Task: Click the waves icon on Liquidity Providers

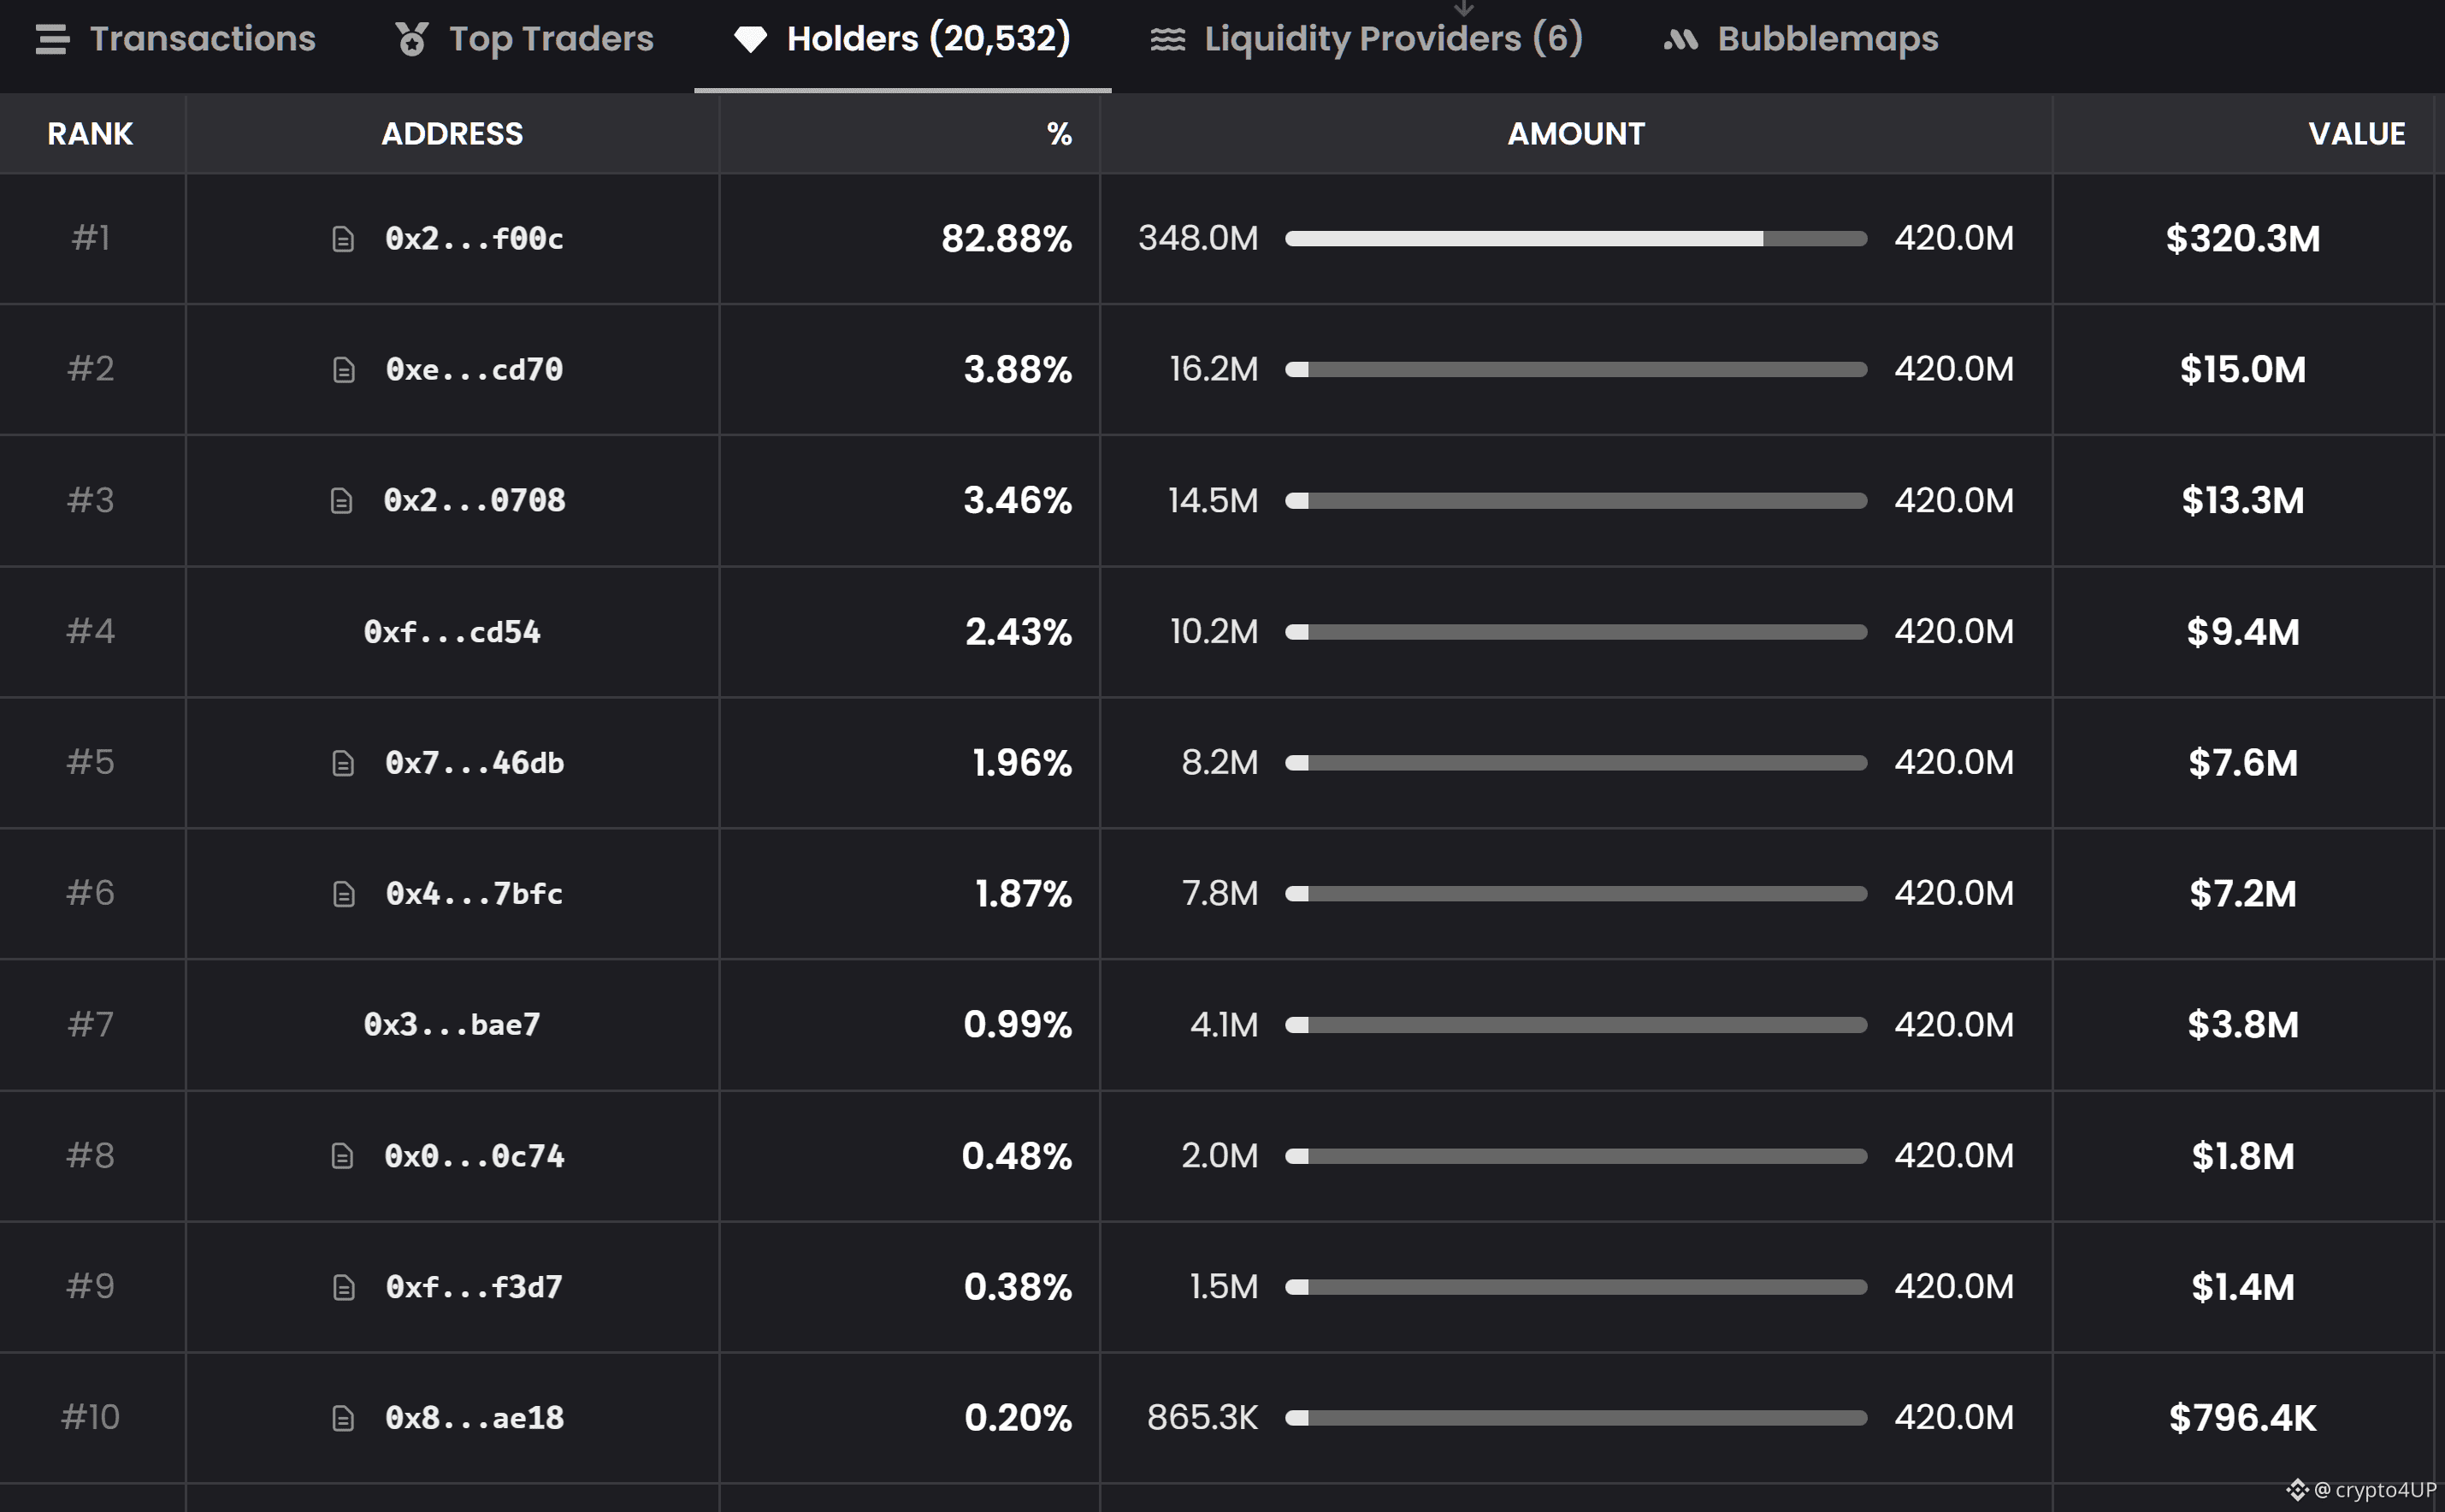Action: pos(1167,39)
